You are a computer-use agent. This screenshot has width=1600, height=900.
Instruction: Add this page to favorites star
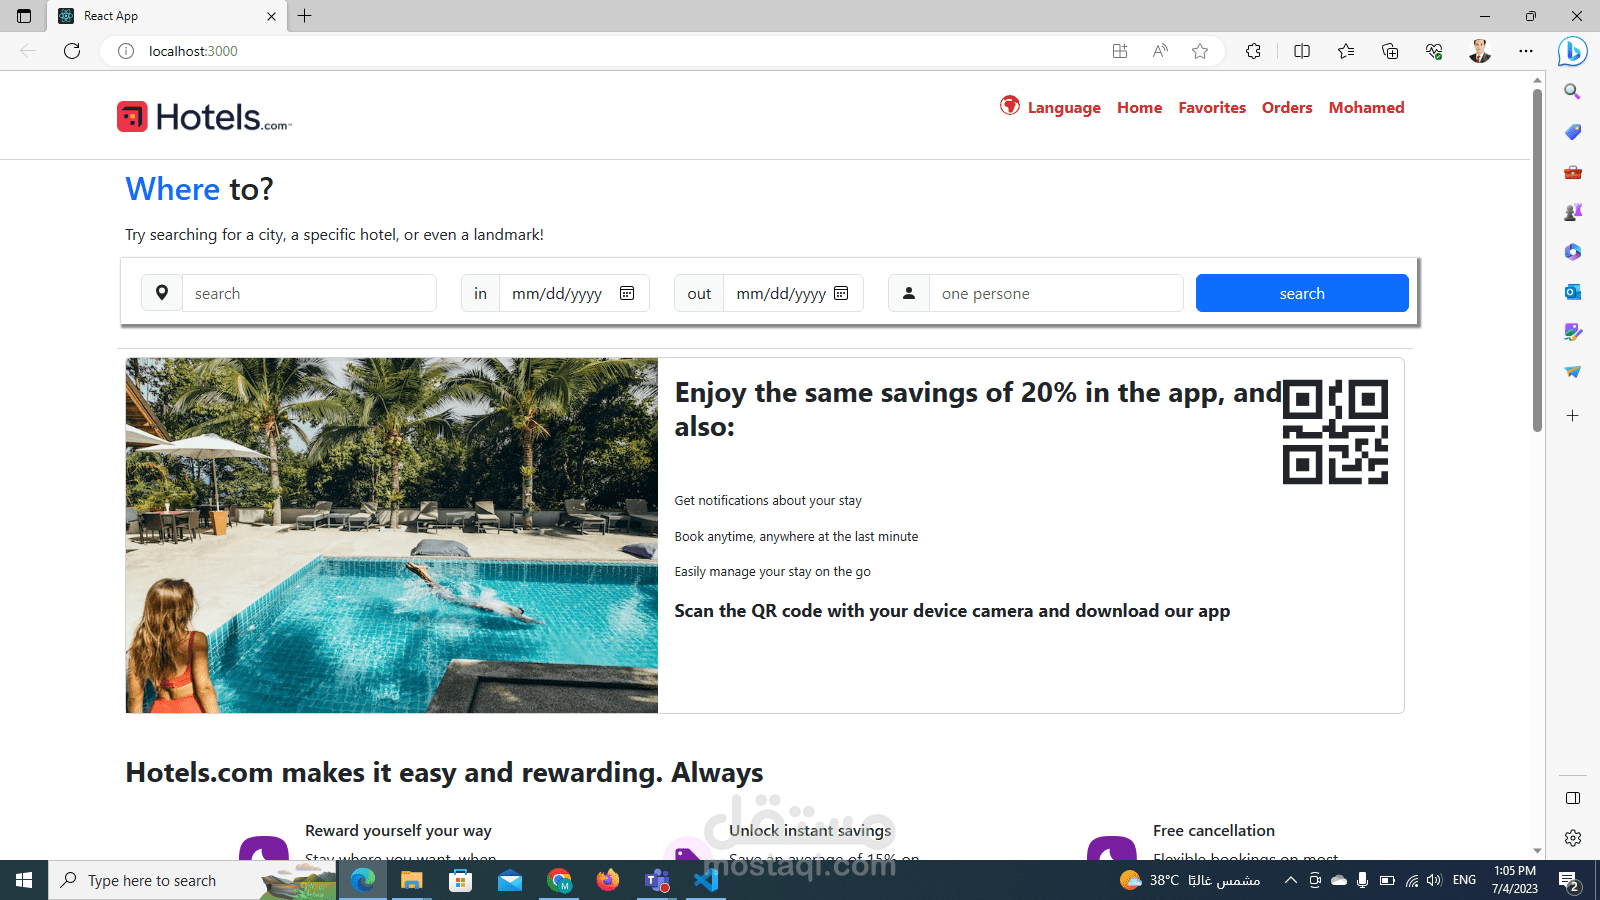1200,51
